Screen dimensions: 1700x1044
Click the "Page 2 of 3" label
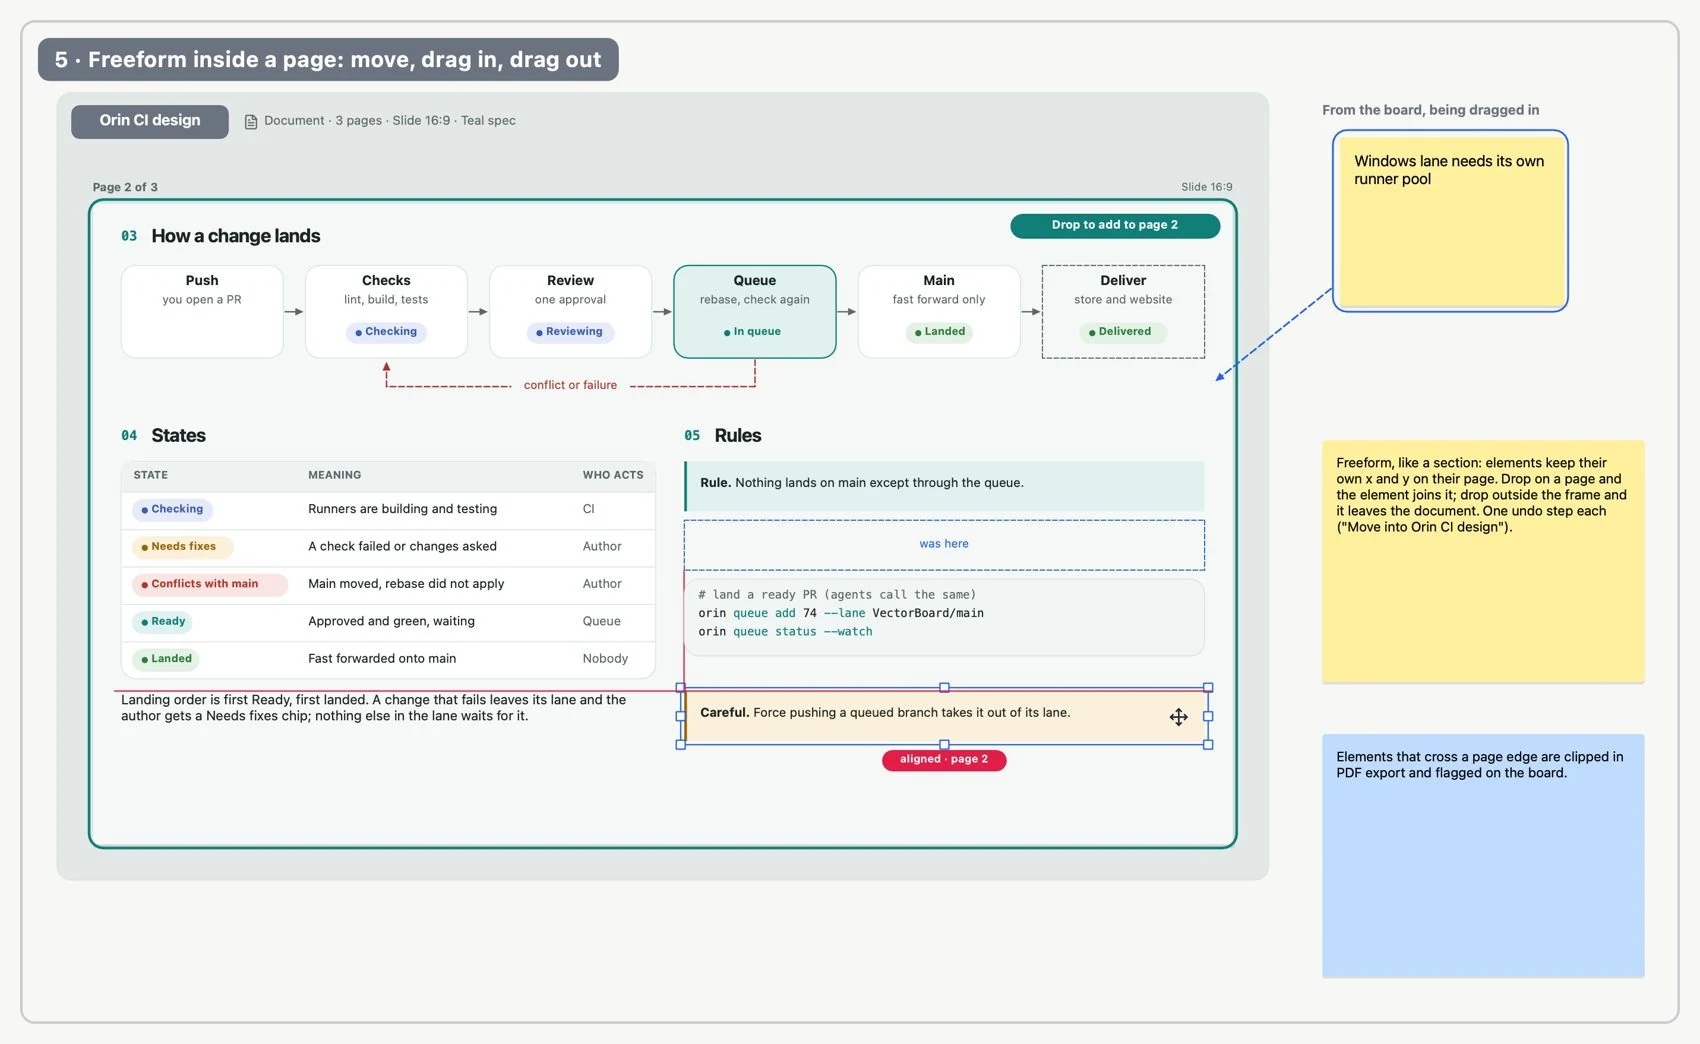click(x=125, y=188)
